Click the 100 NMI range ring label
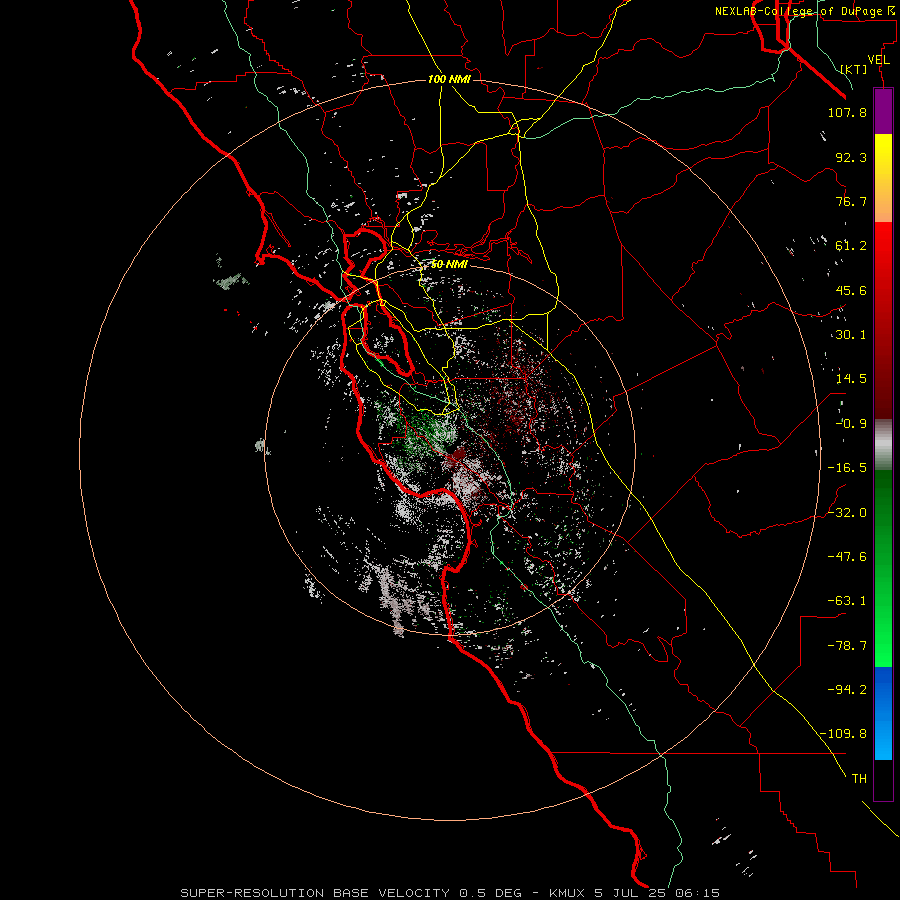 point(449,79)
